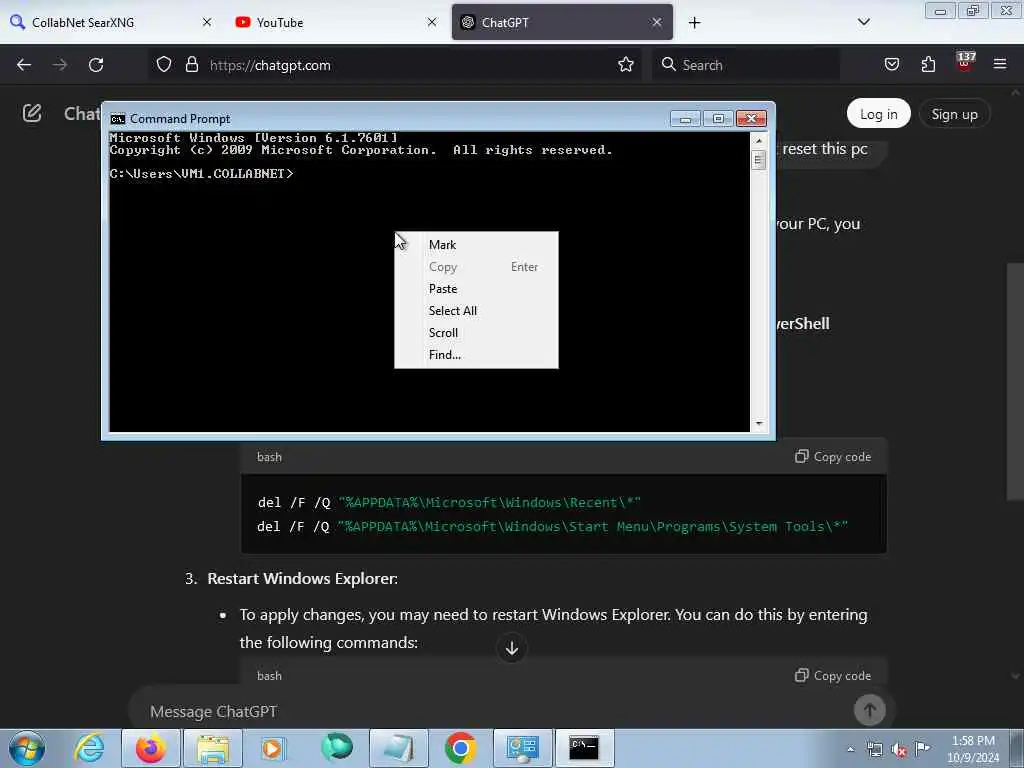Switch to Command Prompt taskbar button
Viewport: 1024px width, 768px height.
[584, 748]
